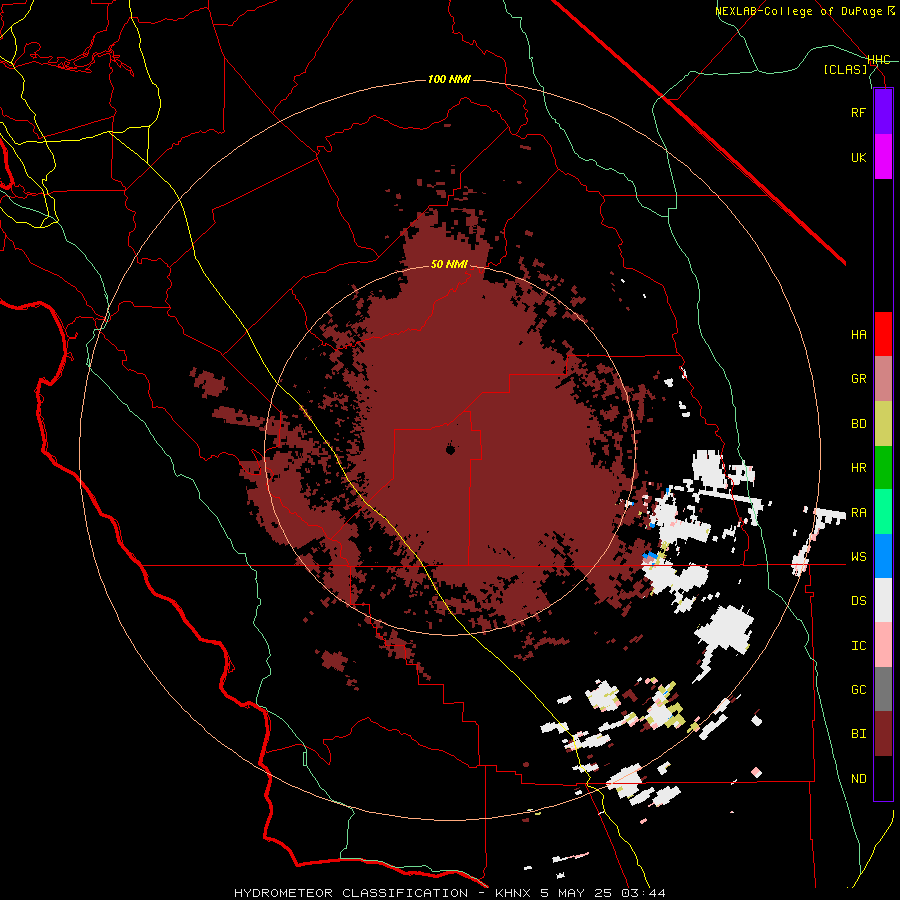The image size is (900, 900).
Task: Click the DS legend label
Action: 858,601
